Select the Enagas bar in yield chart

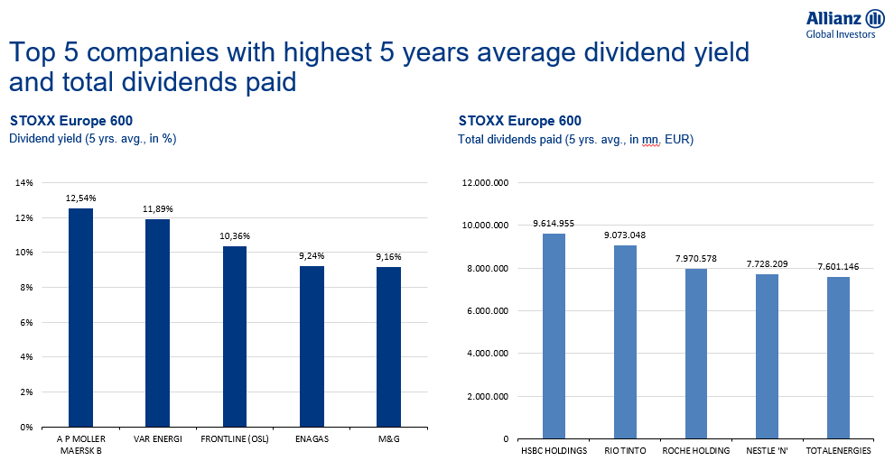[312, 346]
